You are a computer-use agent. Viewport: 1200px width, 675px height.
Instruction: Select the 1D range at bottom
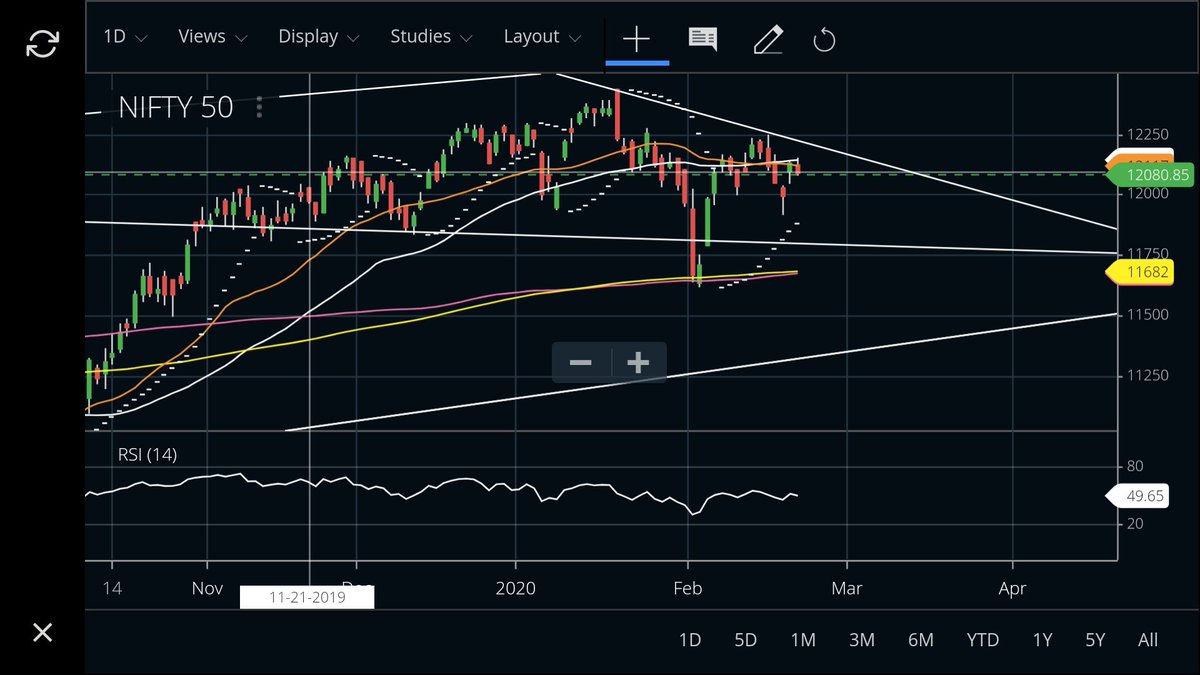point(690,640)
